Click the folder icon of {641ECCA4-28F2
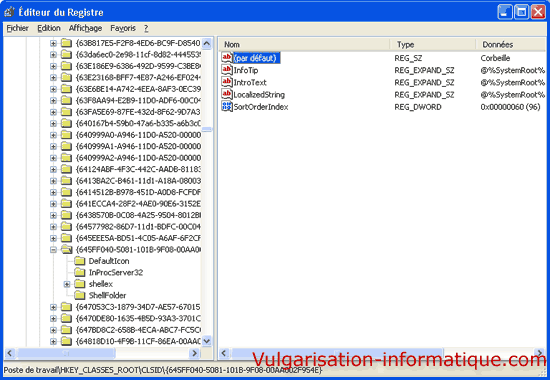The height and width of the screenshot is (380, 550). pyautogui.click(x=66, y=204)
